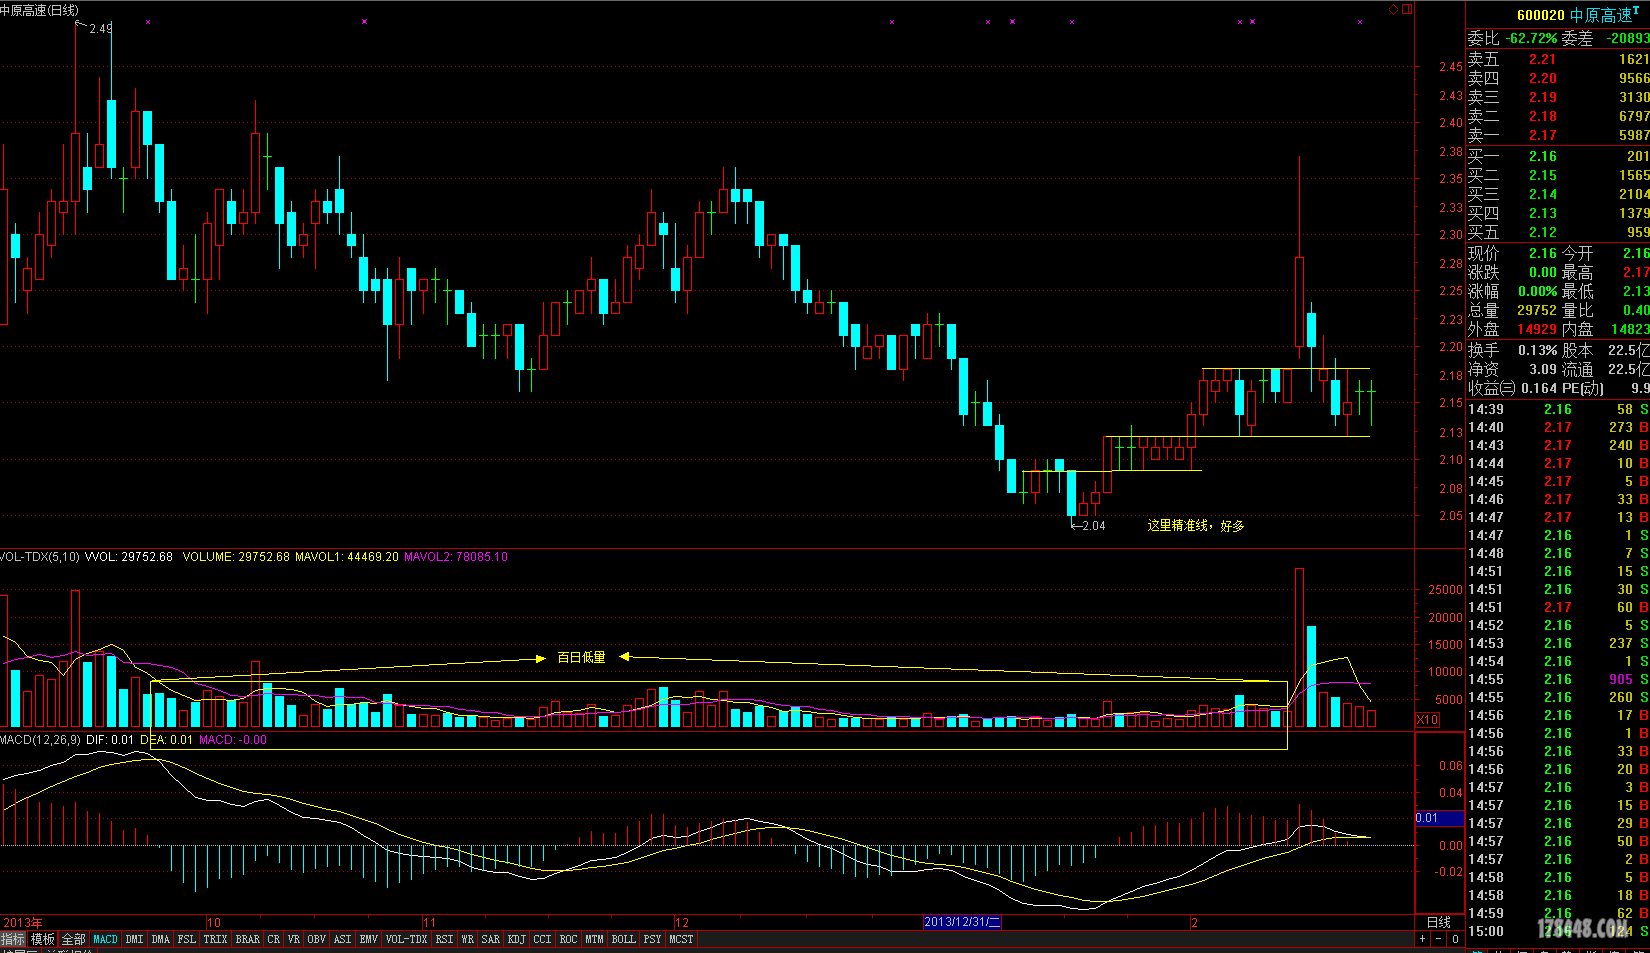
Task: Click the 中原高速 stock name in quote panel
Action: coord(1600,15)
